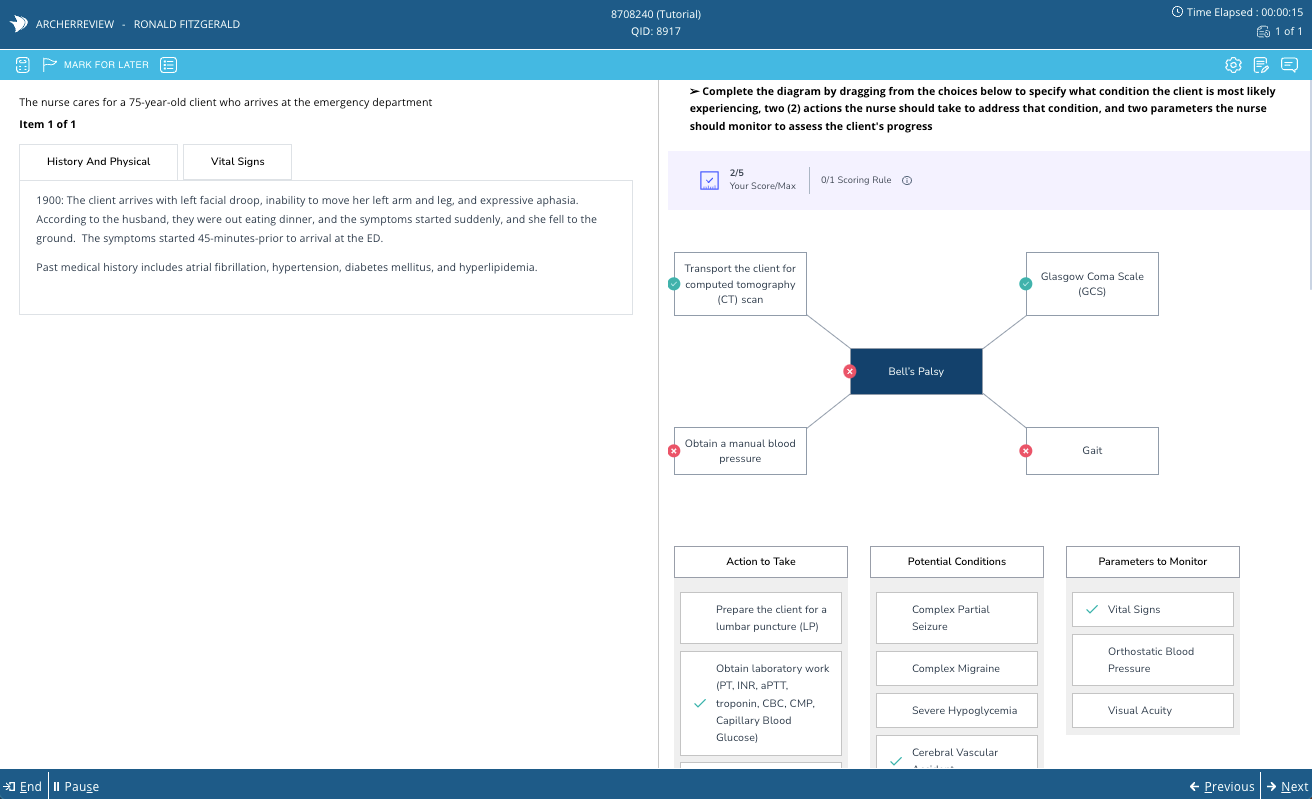Screen dimensions: 1312x799
Task: Click the Scoring Rule info icon
Action: pyautogui.click(x=907, y=181)
